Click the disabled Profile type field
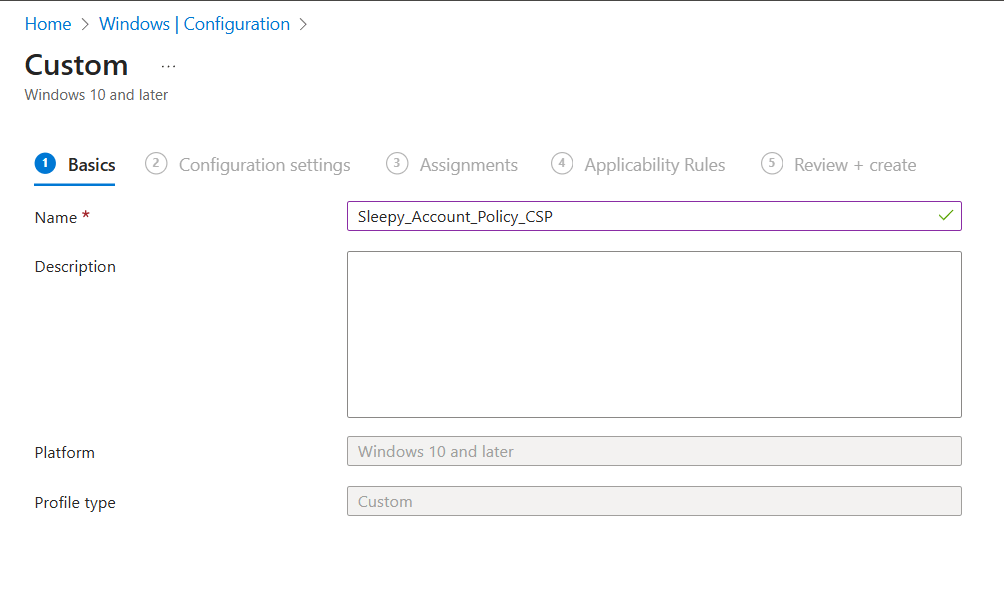This screenshot has width=1004, height=605. click(654, 501)
